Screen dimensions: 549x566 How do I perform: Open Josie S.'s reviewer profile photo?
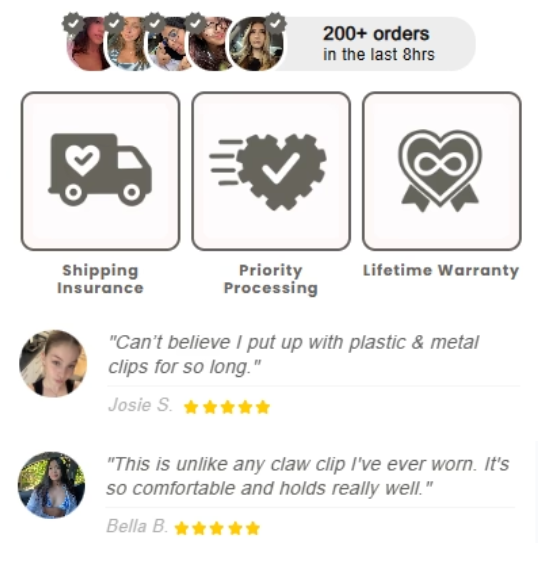pos(53,363)
